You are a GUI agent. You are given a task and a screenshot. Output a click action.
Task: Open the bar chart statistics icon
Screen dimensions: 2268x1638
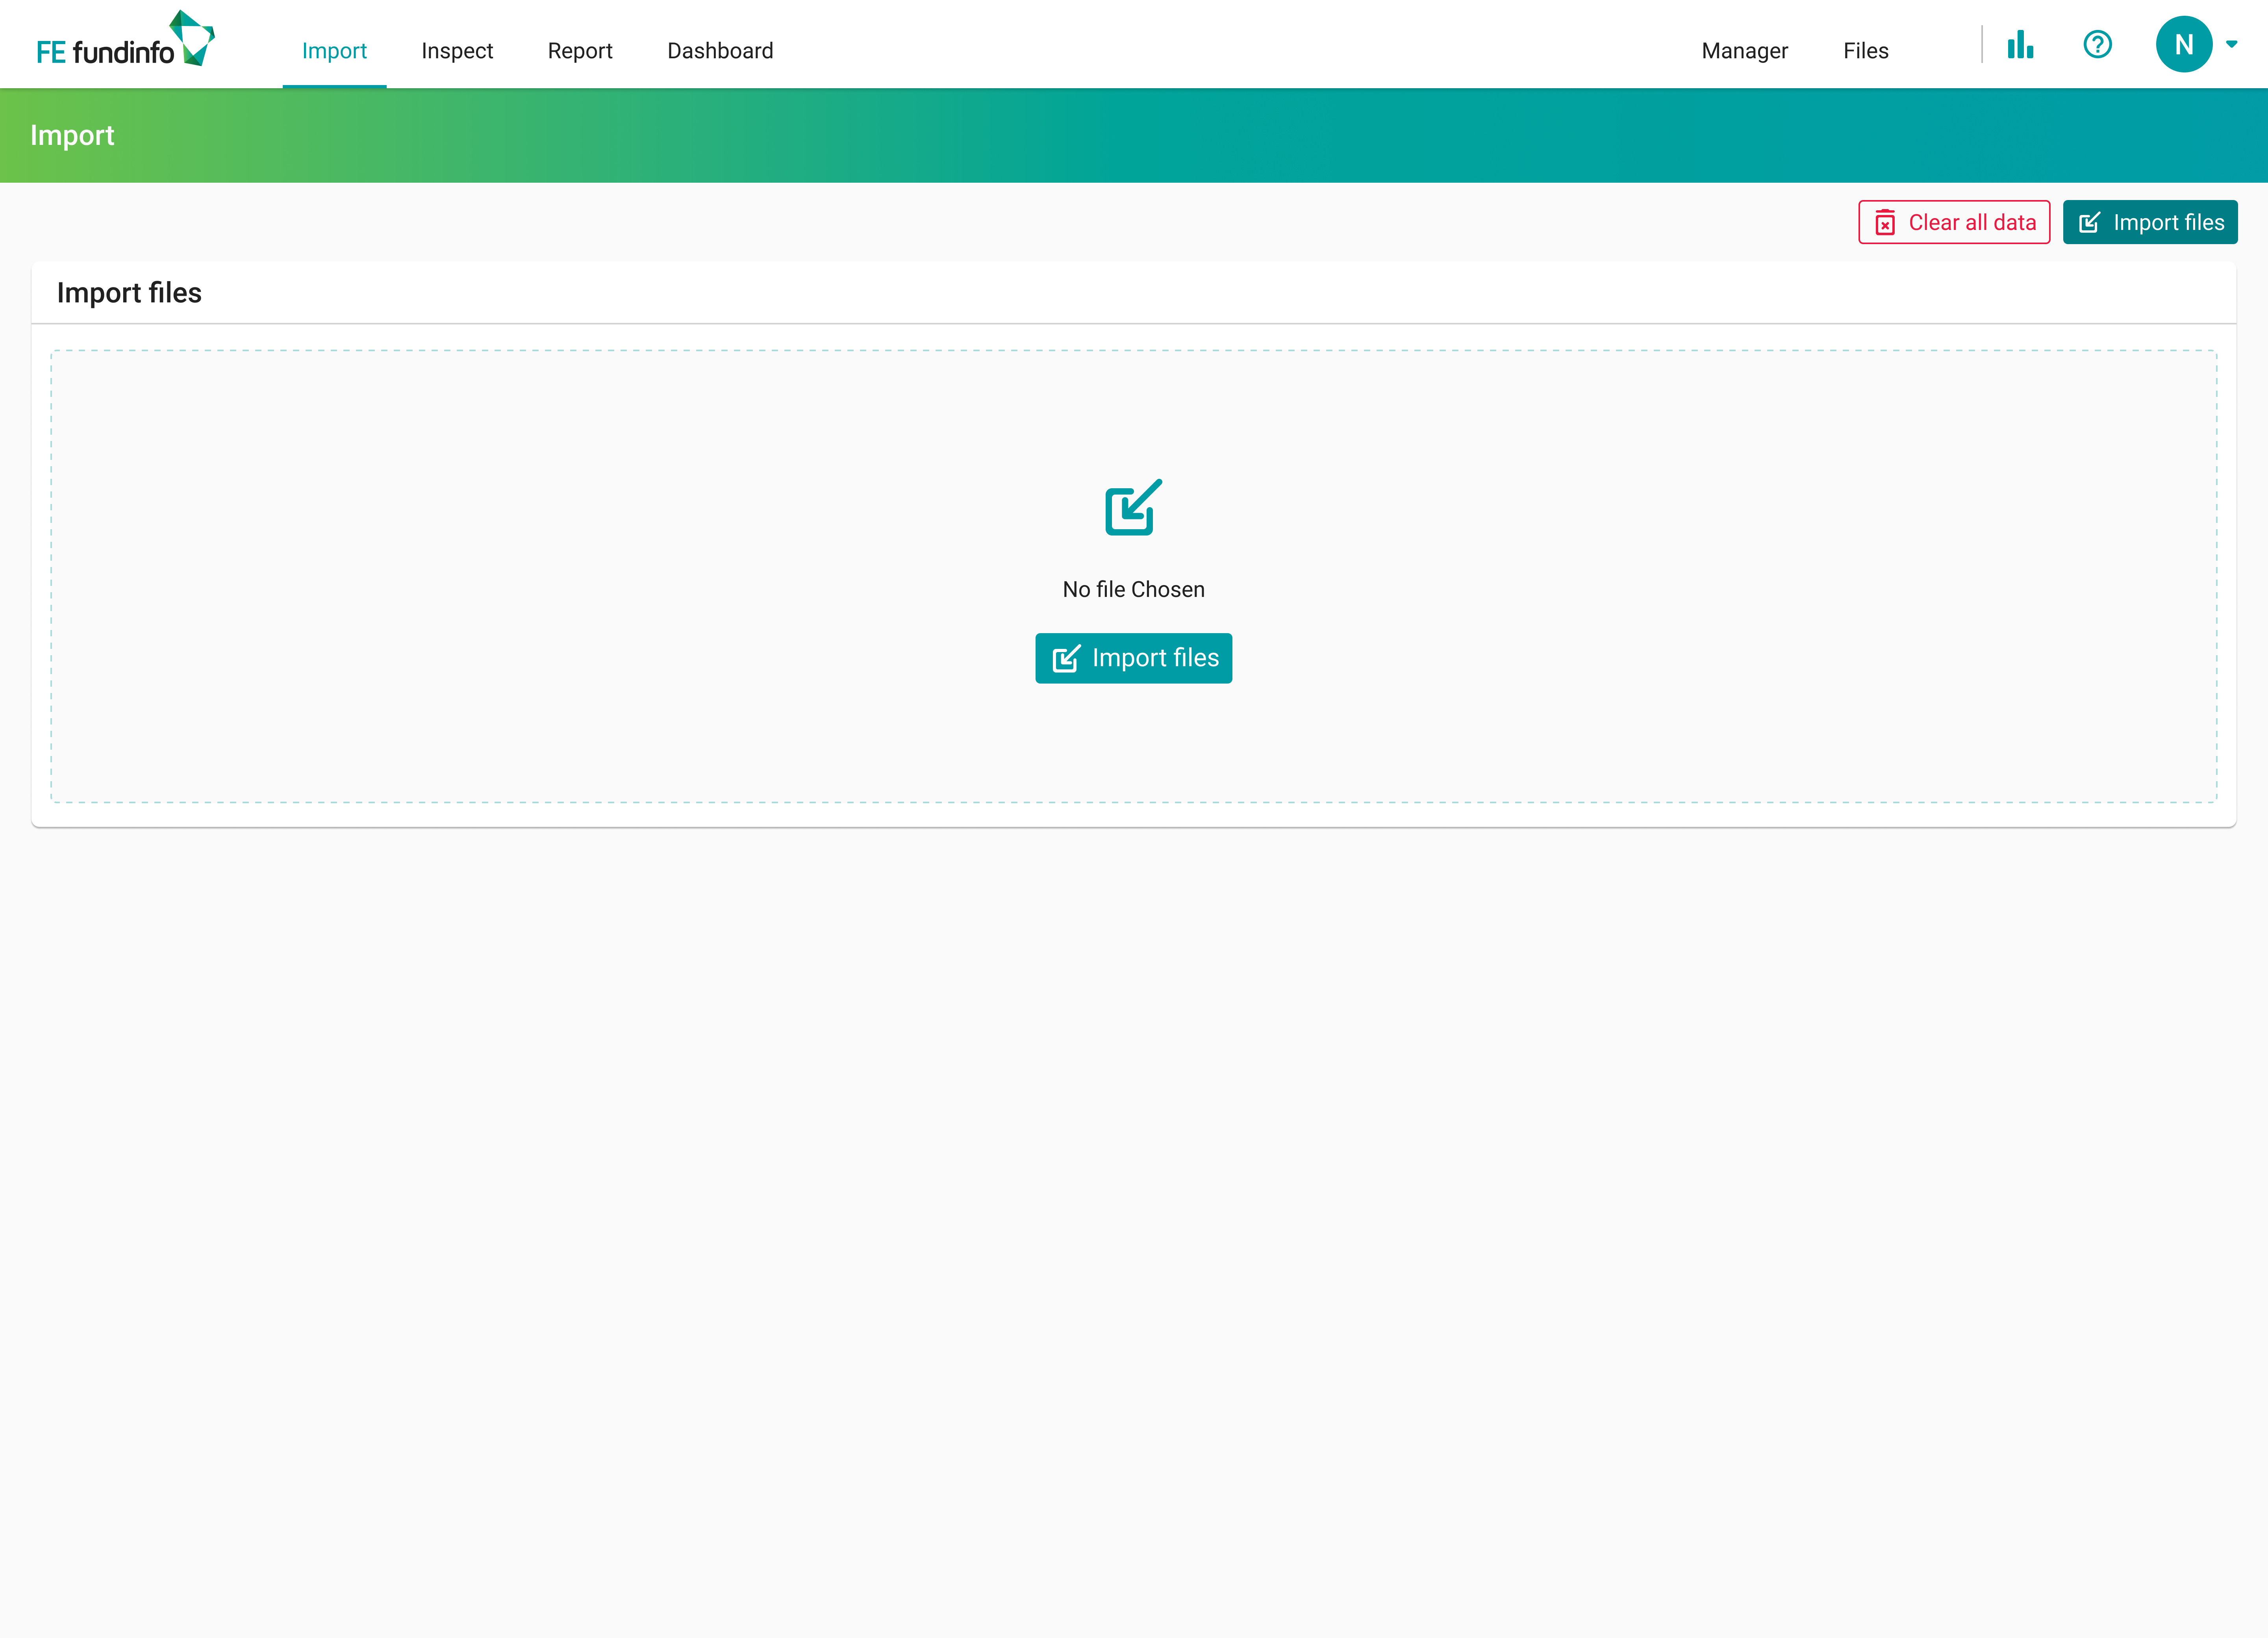click(2020, 44)
